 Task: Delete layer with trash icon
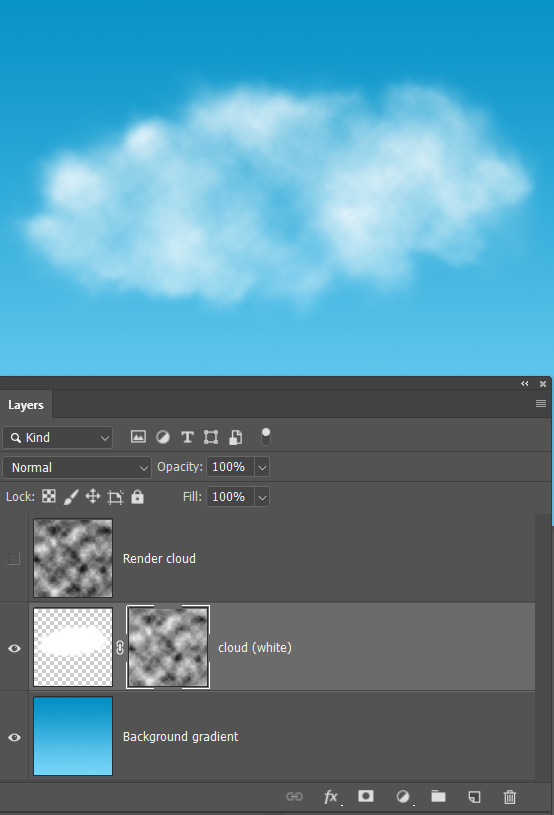[510, 796]
